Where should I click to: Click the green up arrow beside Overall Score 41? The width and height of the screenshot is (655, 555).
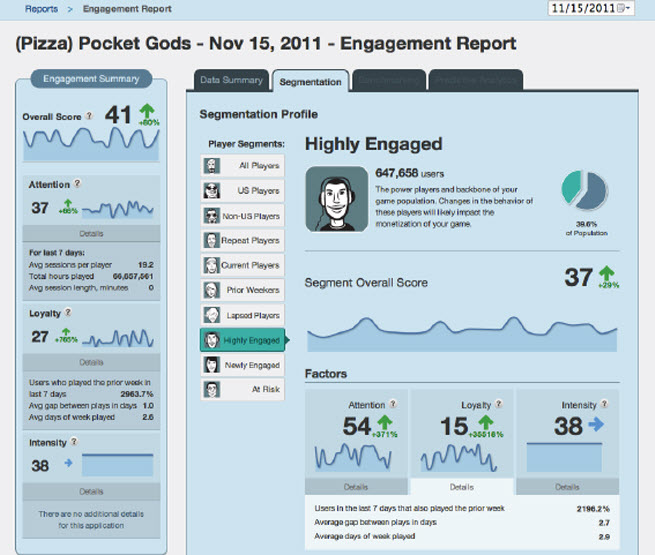pos(147,112)
